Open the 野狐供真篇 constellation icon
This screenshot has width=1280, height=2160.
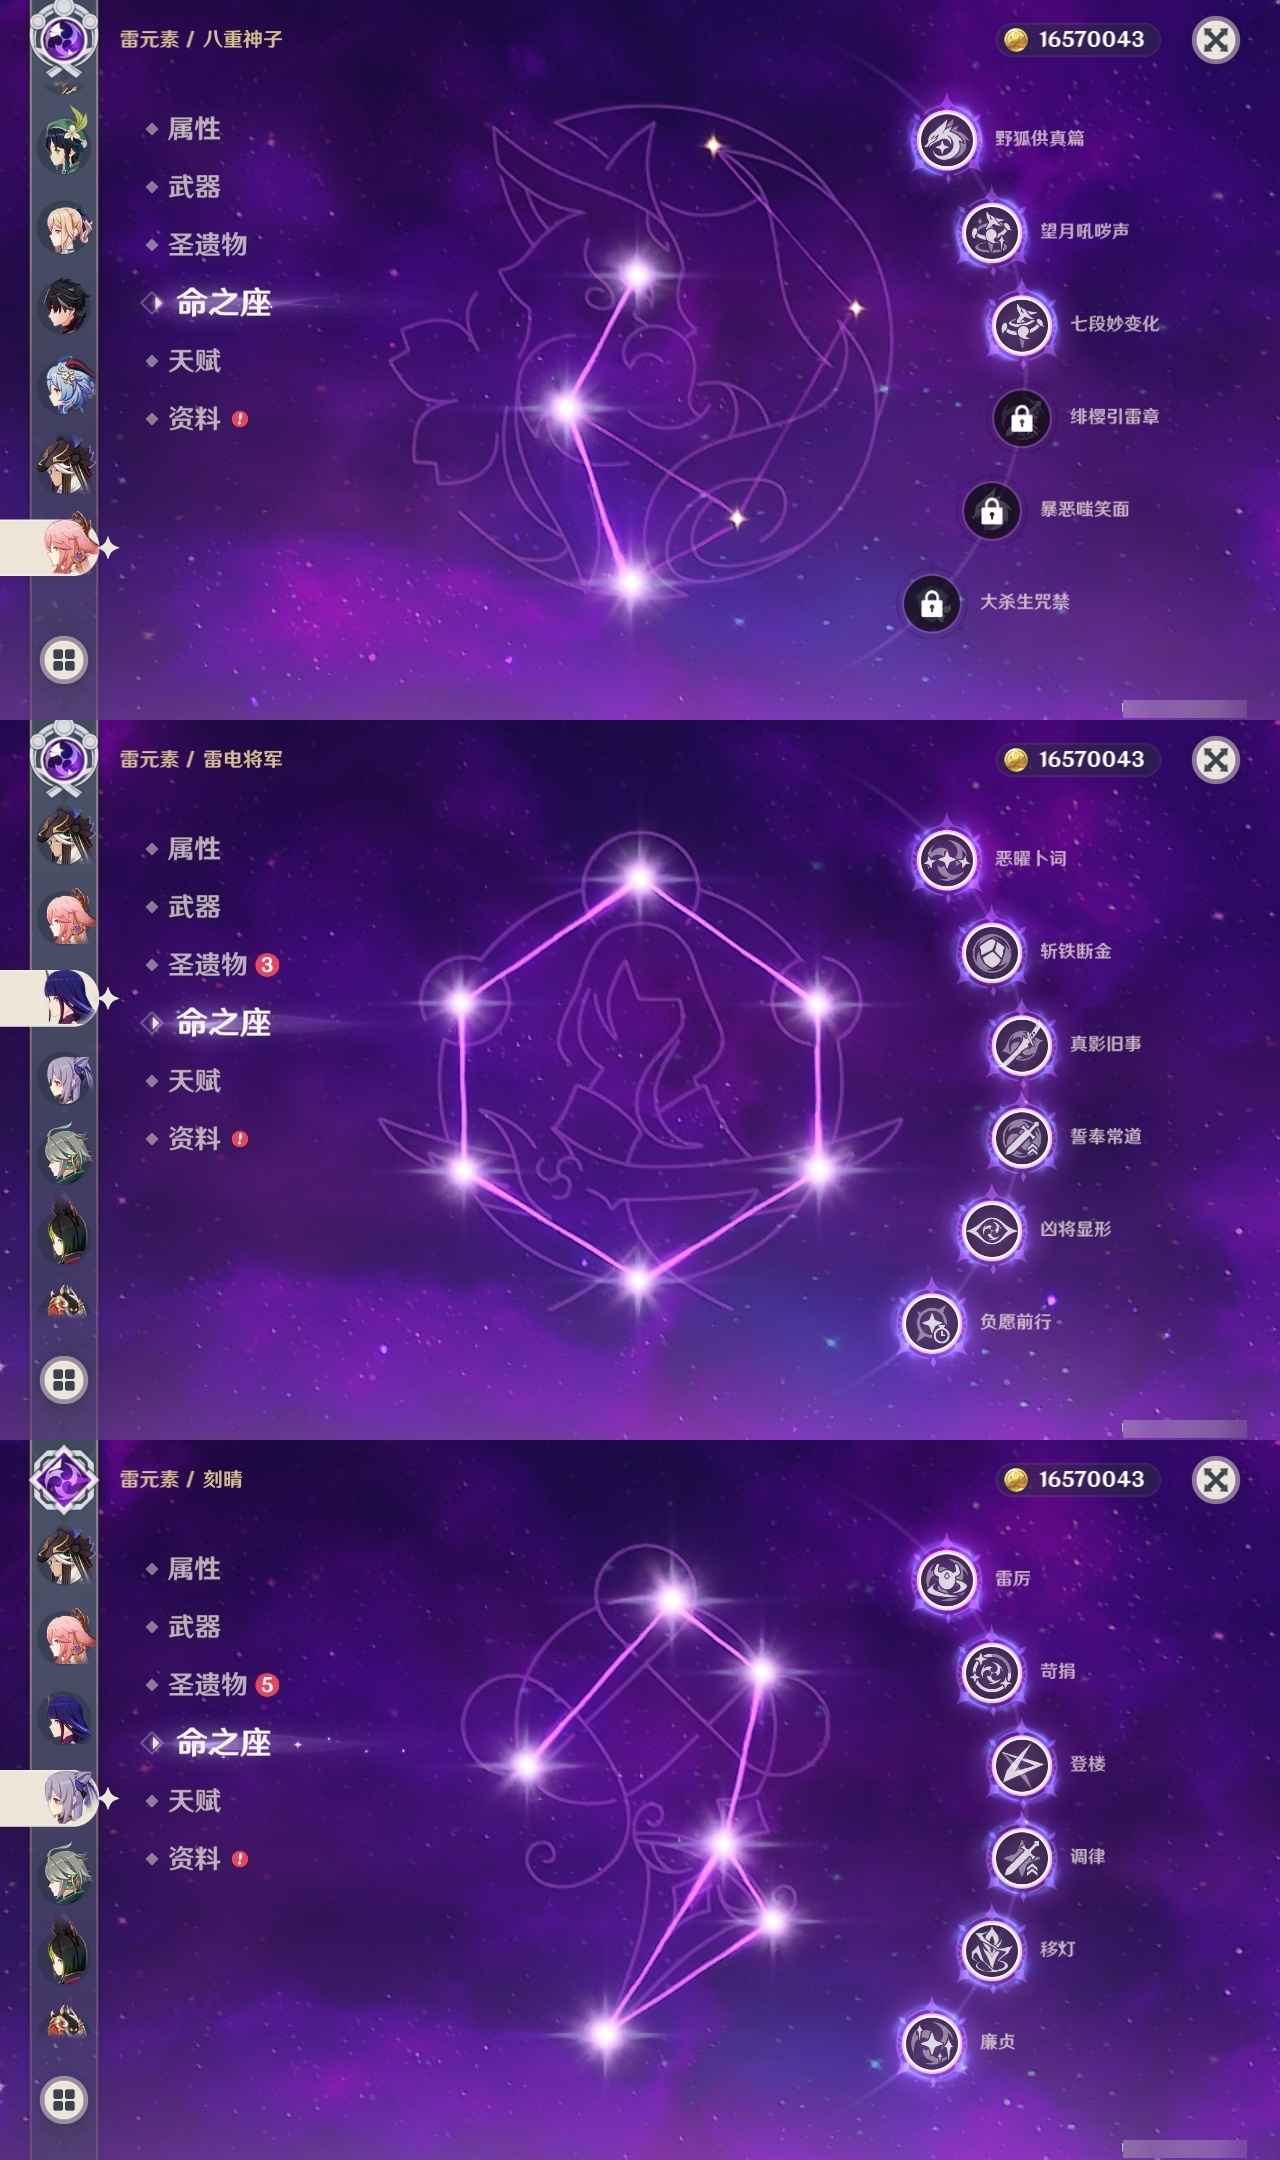[x=945, y=138]
